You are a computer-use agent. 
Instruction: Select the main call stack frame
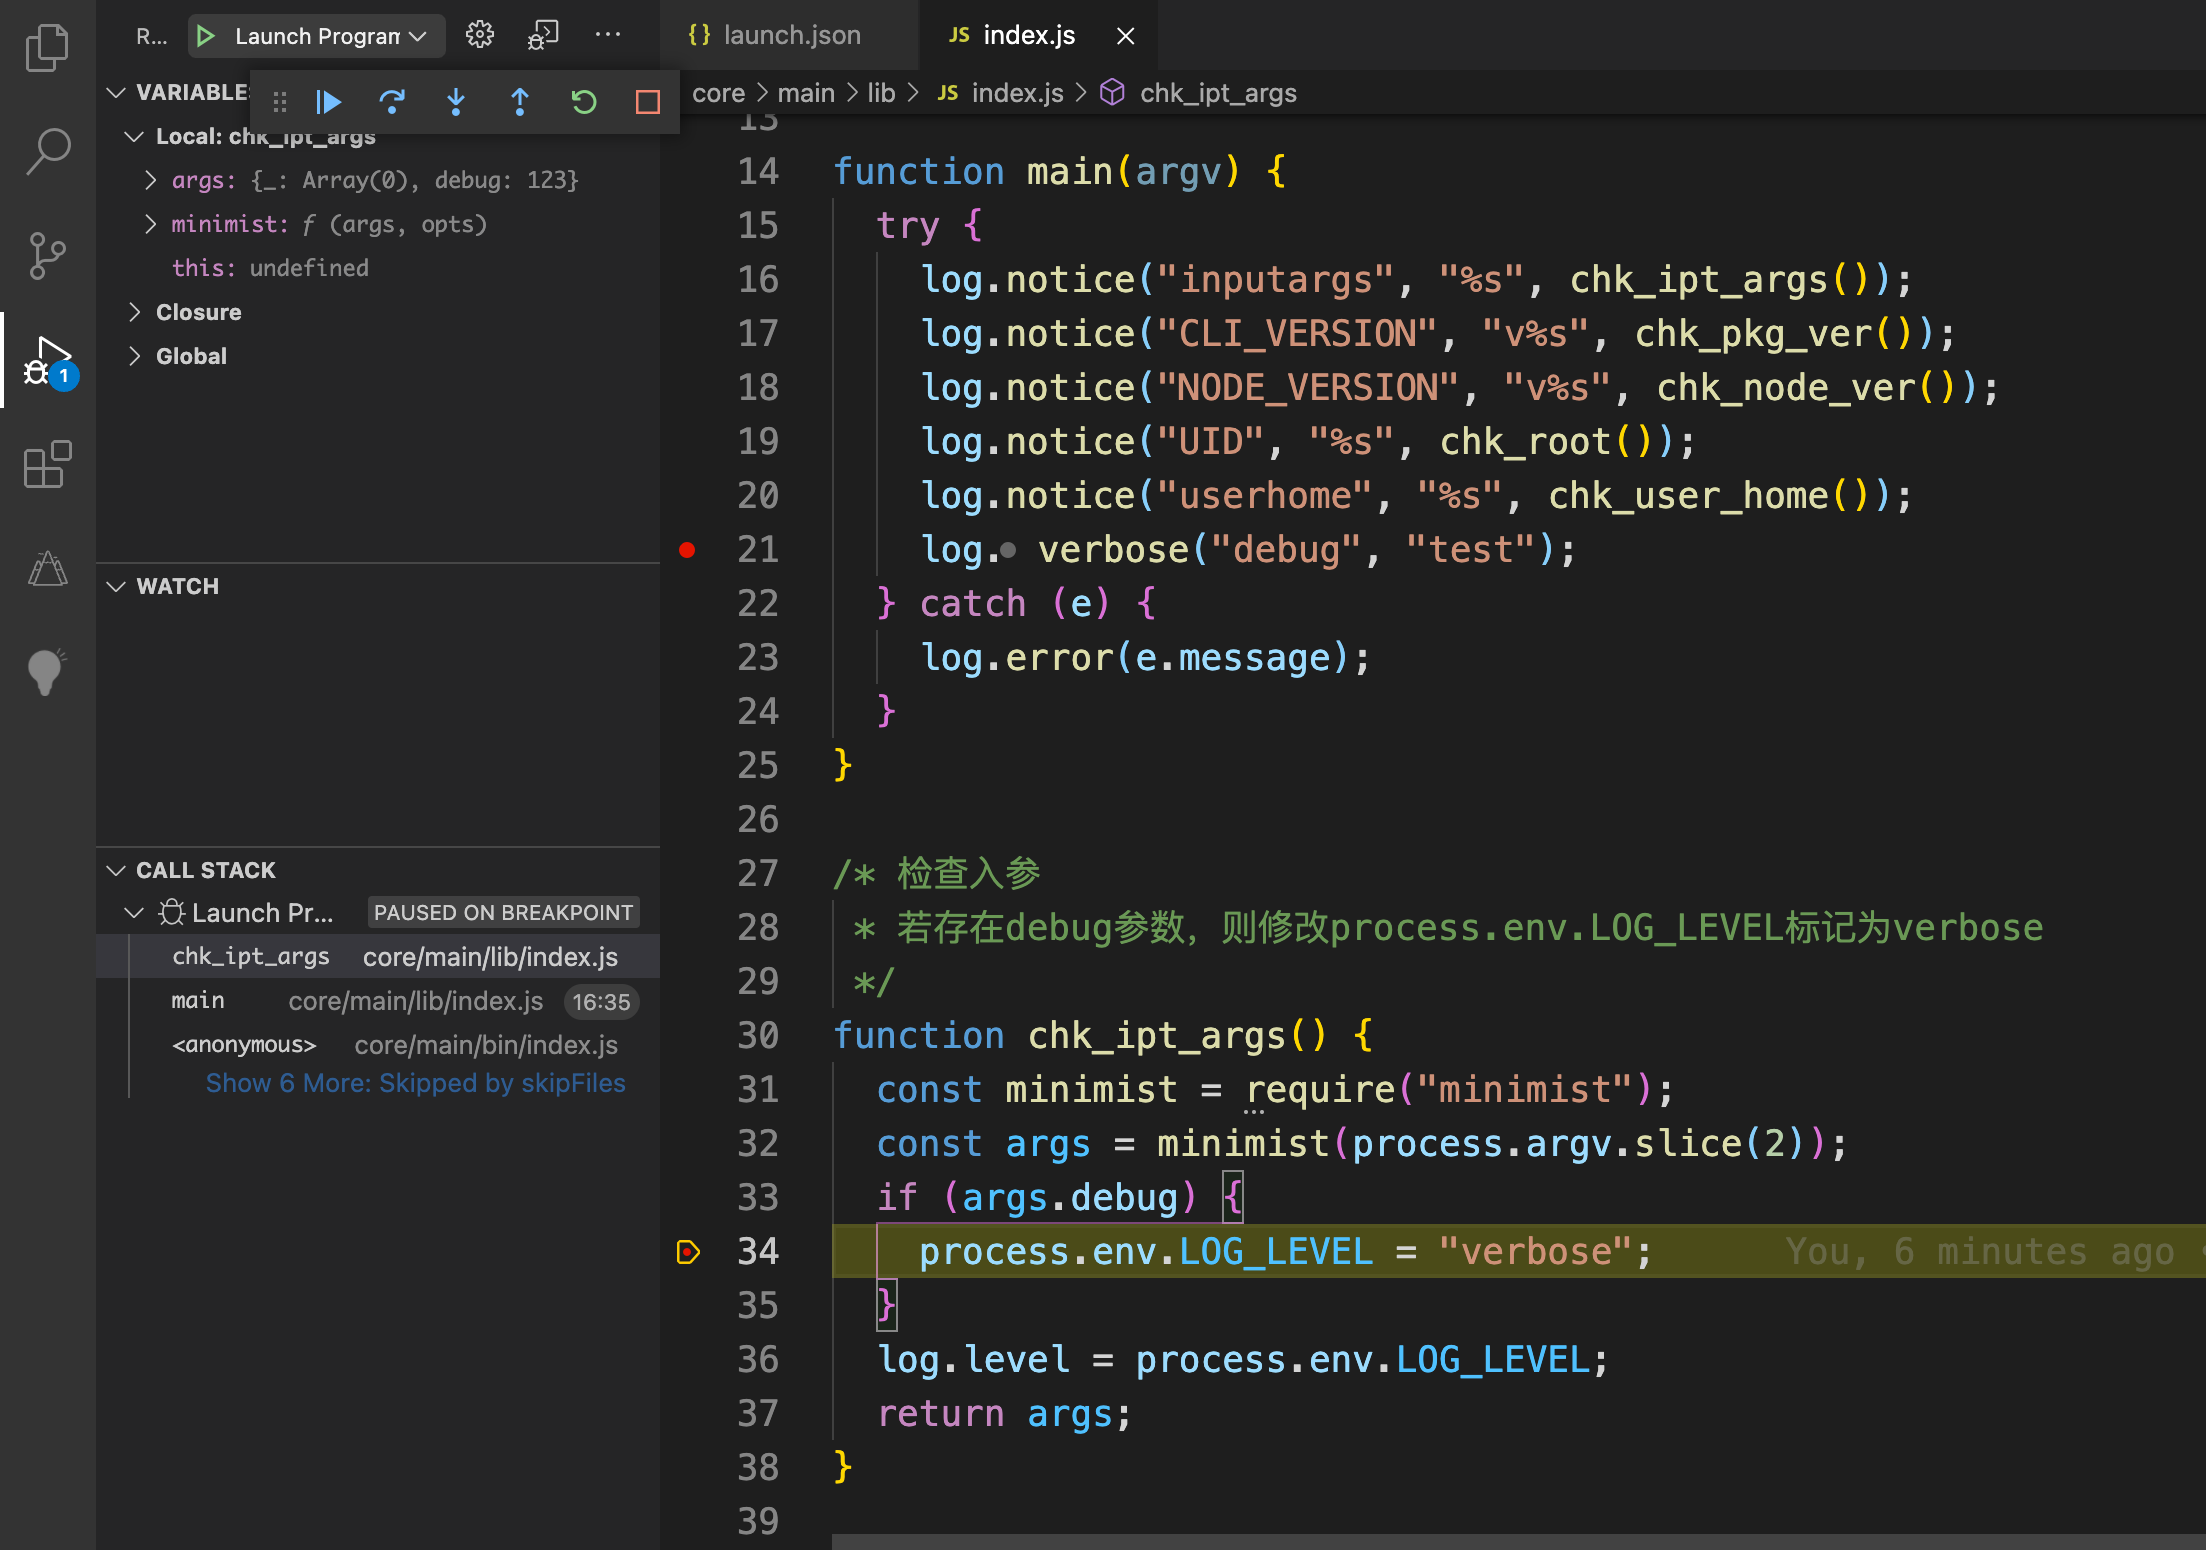coord(378,1001)
